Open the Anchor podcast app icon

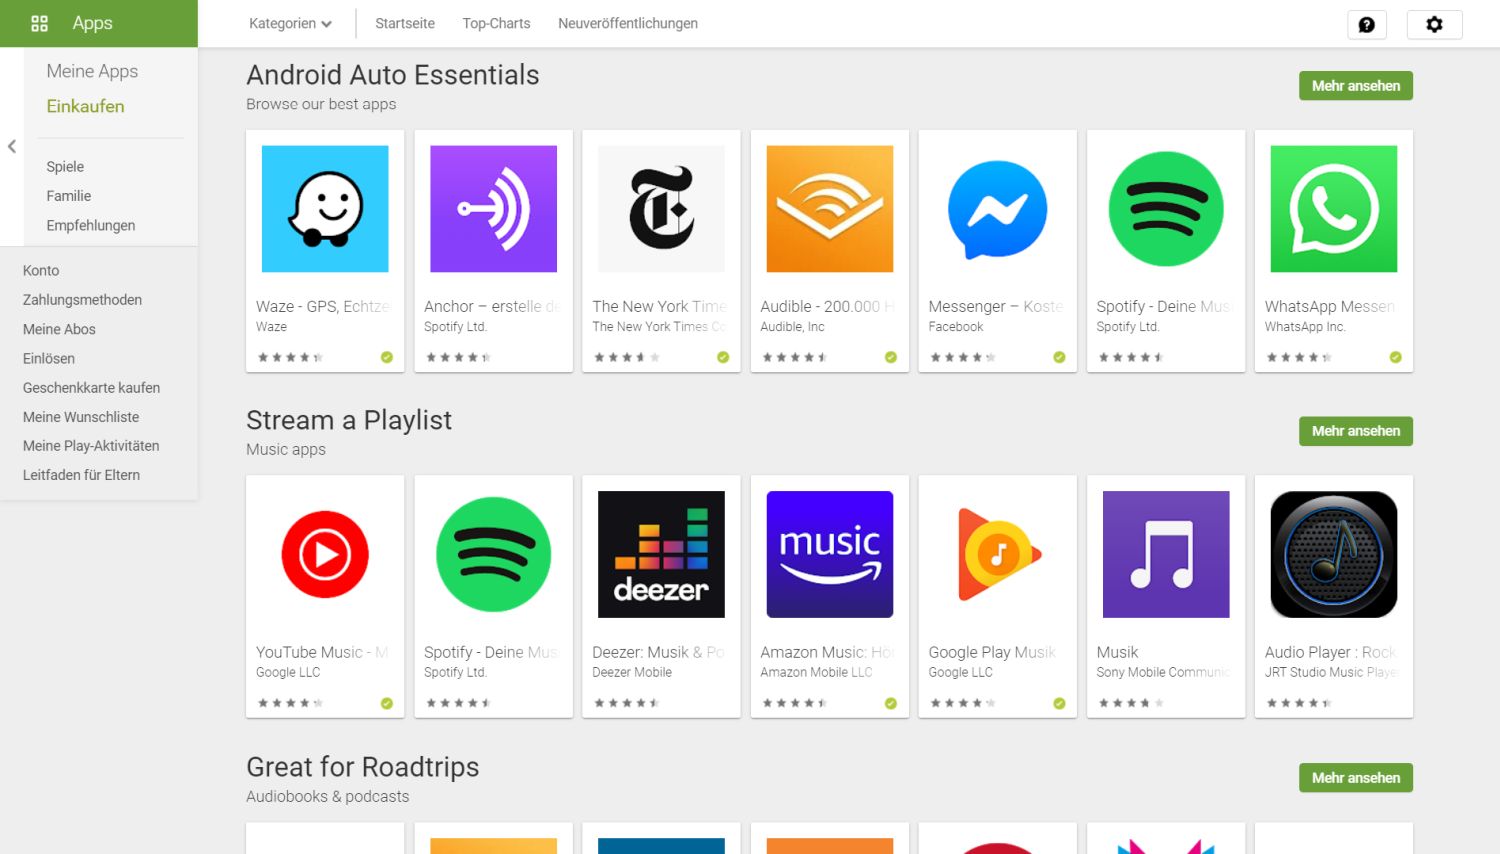(x=493, y=209)
